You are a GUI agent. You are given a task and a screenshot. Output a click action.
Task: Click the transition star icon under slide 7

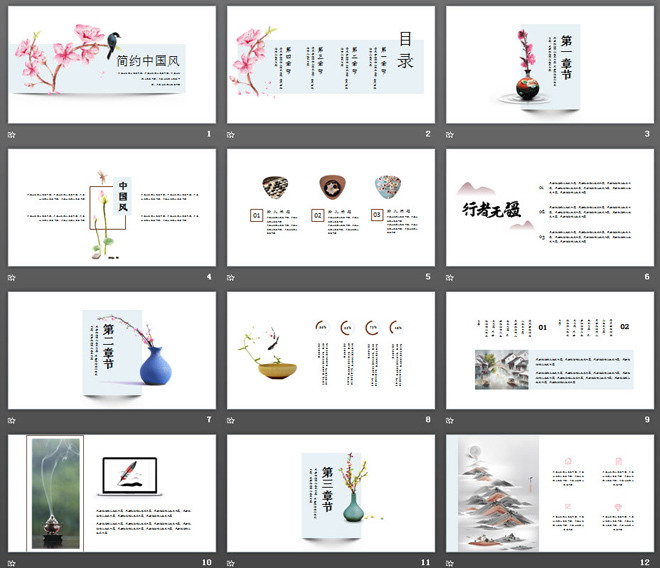tap(12, 420)
